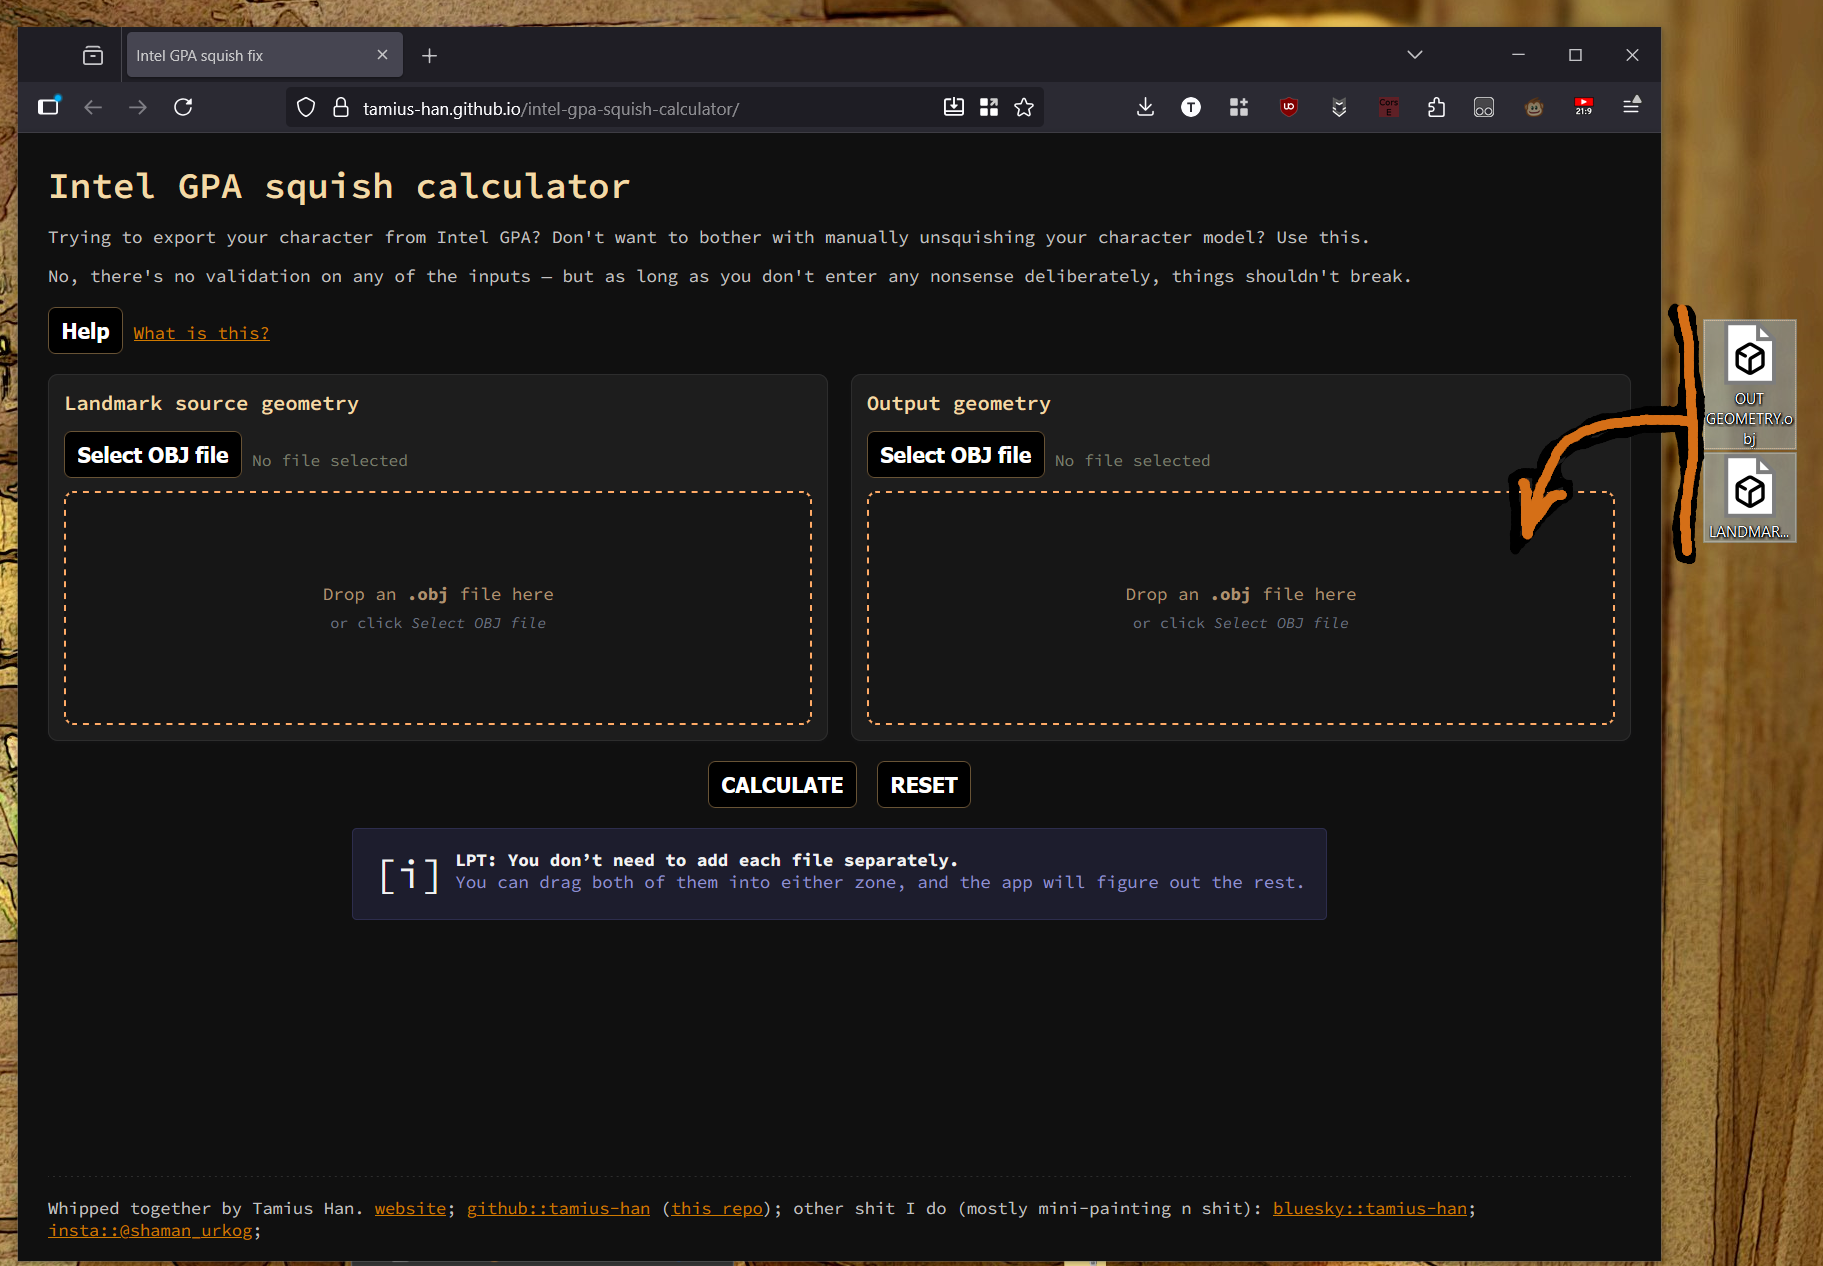Click Select OBJ file under Landmark source
1823x1266 pixels.
(x=153, y=455)
